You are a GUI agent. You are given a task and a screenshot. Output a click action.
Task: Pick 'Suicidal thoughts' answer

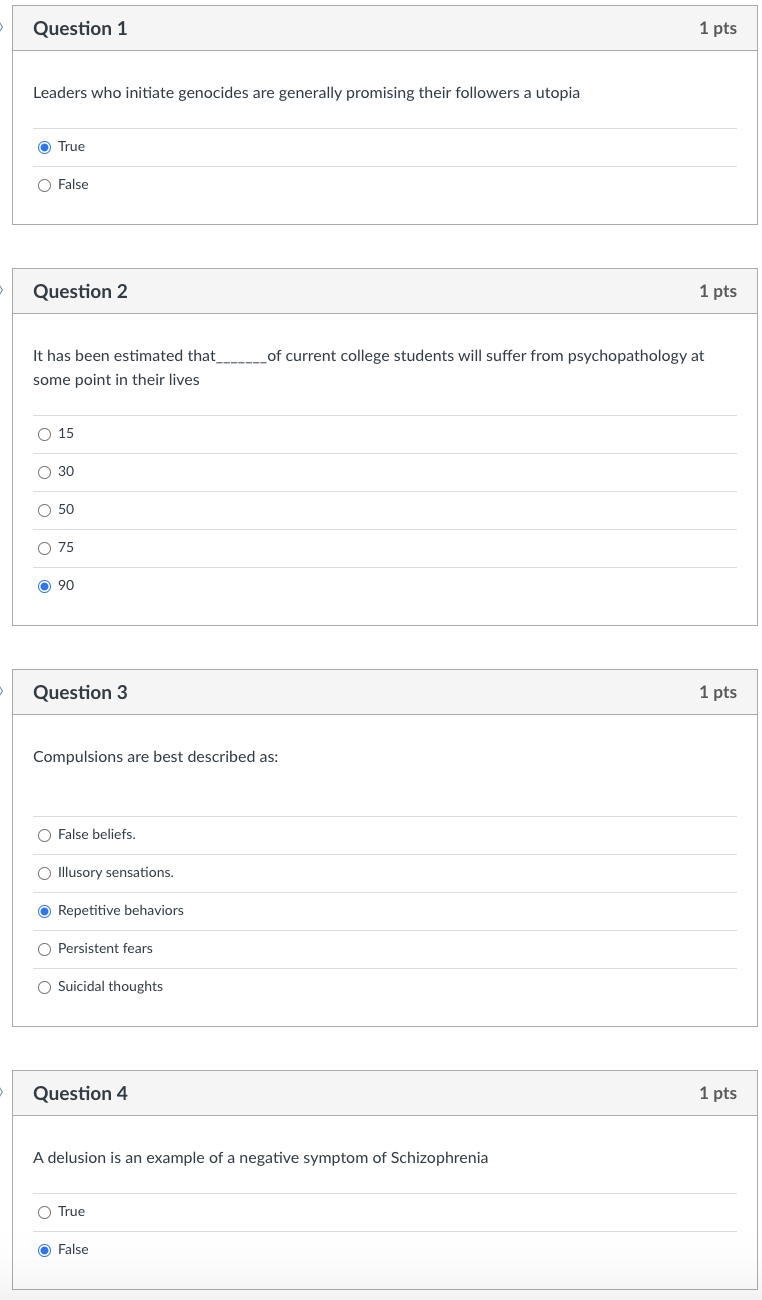(44, 987)
